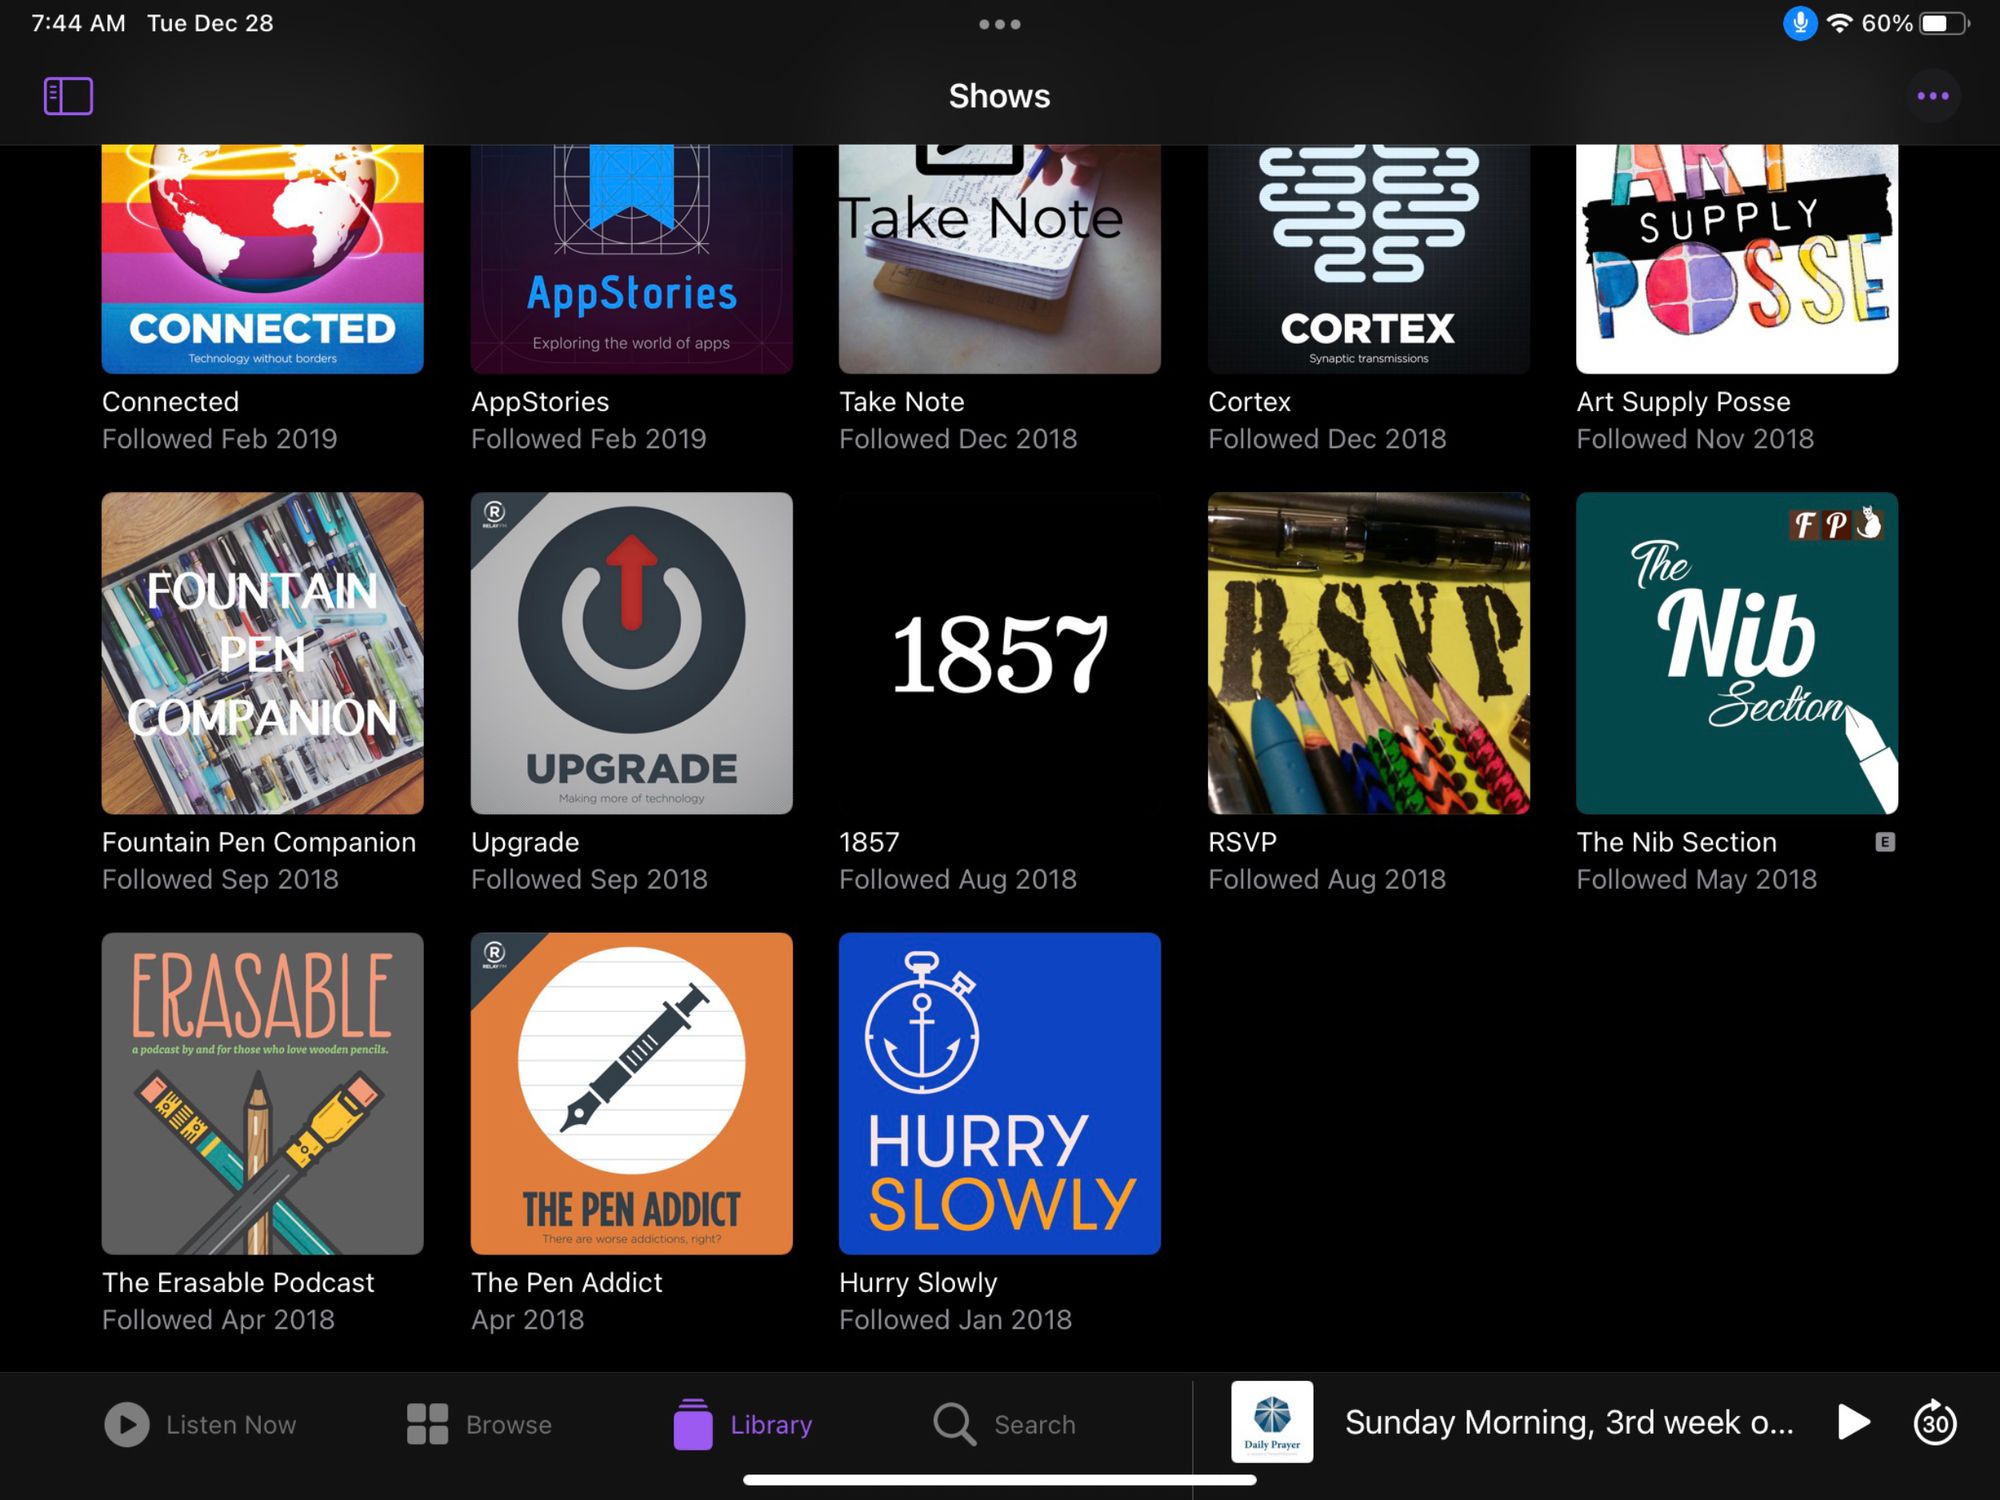Play the Sunday Morning episode

1853,1422
